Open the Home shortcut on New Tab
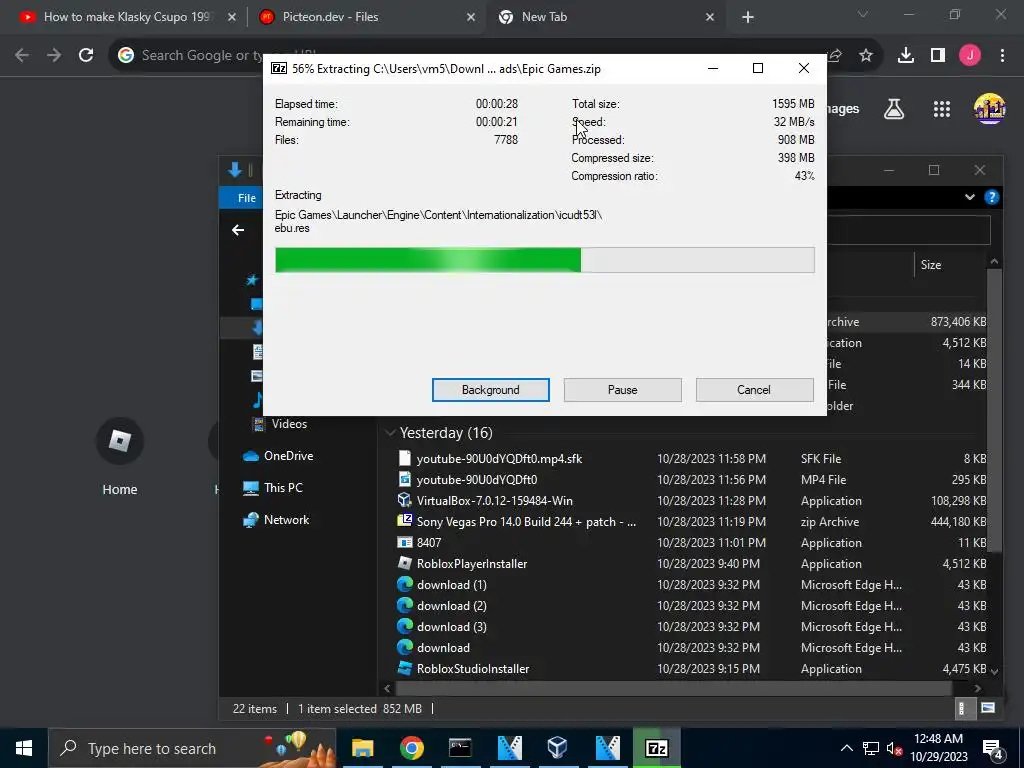This screenshot has width=1024, height=768. (x=120, y=457)
